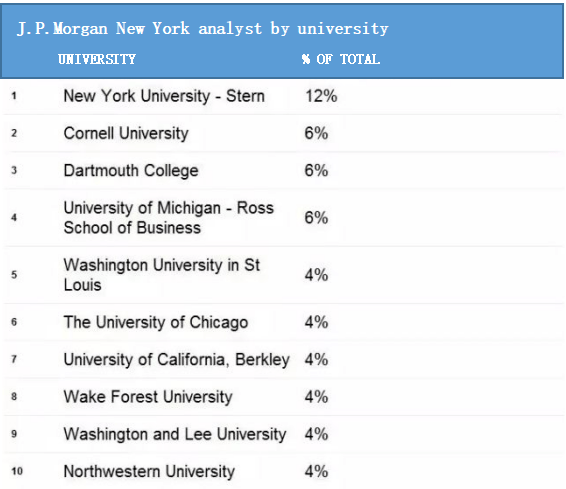This screenshot has height=489, width=566.
Task: Click the UNIVERSITY column header
Action: pyautogui.click(x=97, y=59)
